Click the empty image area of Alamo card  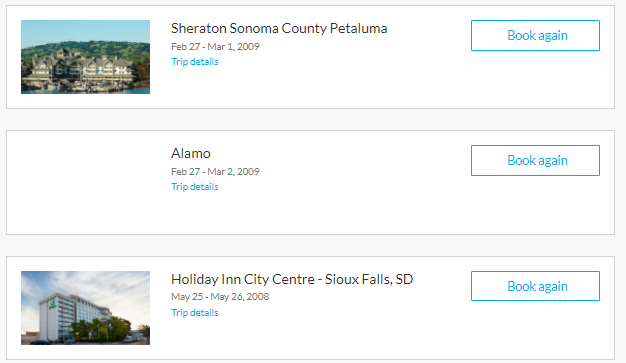click(x=85, y=182)
